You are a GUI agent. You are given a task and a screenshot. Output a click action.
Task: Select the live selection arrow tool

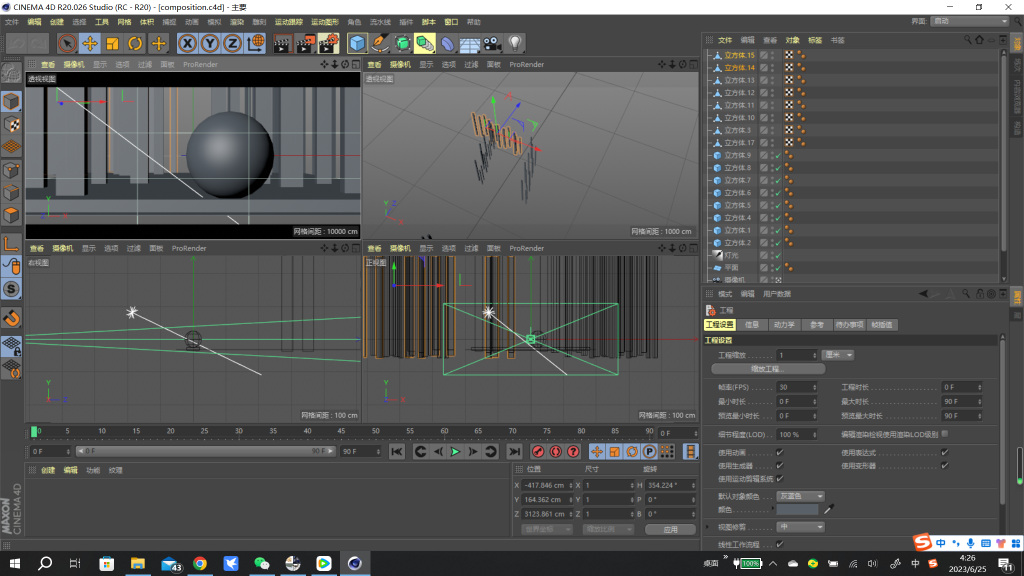[67, 44]
